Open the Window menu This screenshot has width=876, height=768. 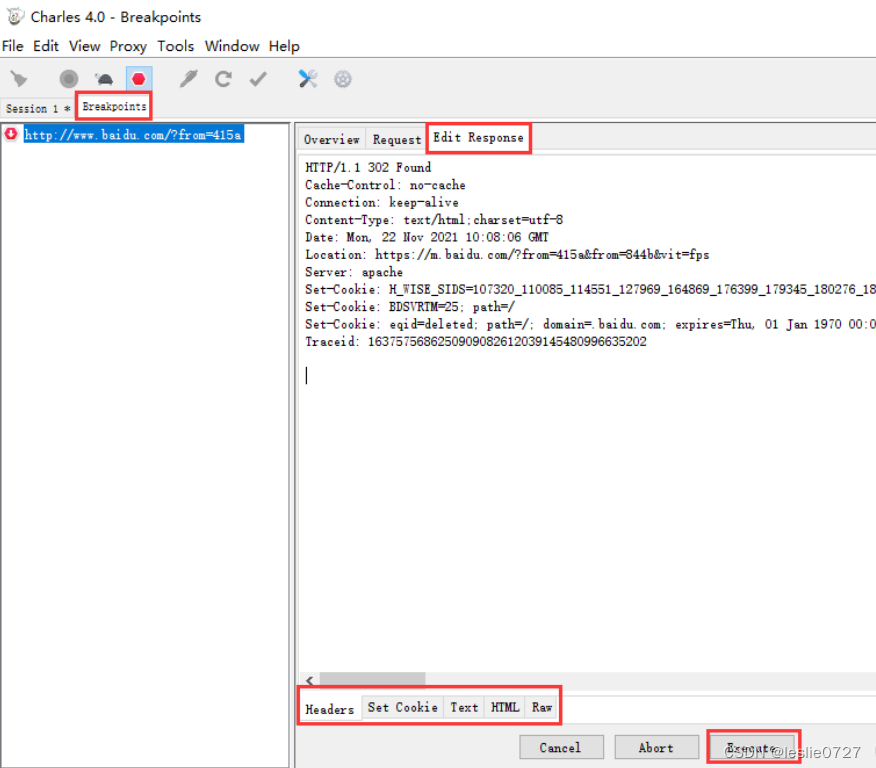tap(232, 46)
